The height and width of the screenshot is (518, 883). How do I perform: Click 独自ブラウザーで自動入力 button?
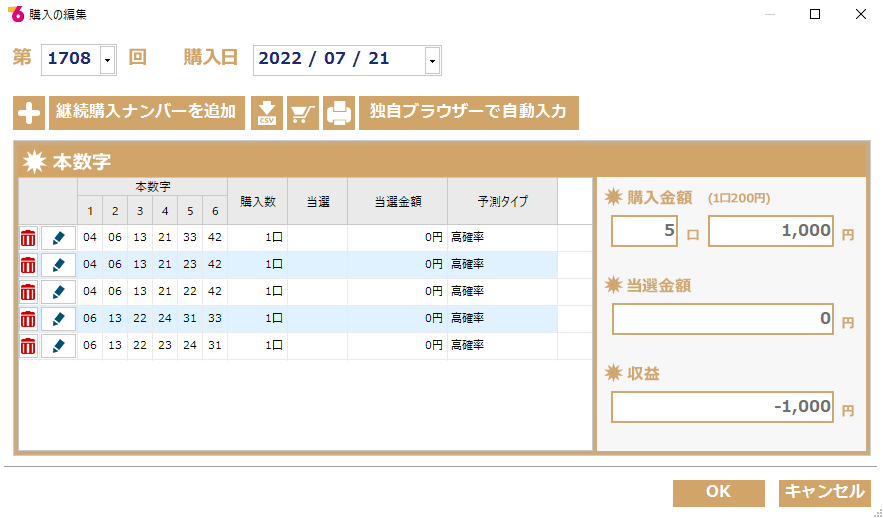tap(469, 113)
